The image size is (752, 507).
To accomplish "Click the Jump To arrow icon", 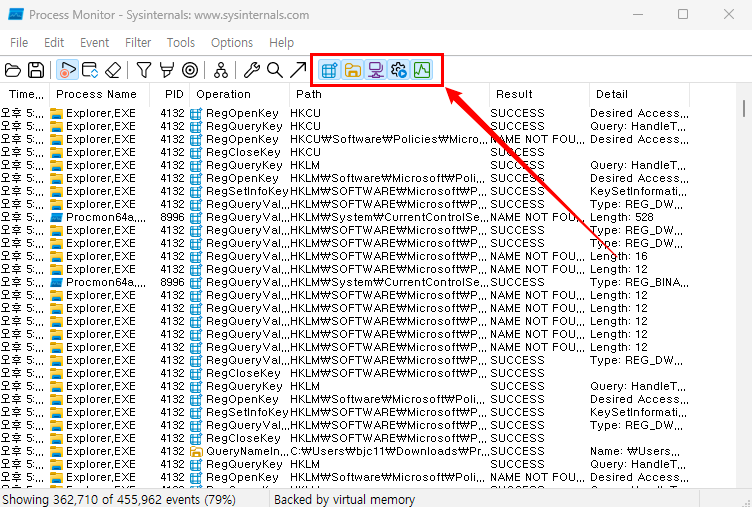I will [x=297, y=70].
